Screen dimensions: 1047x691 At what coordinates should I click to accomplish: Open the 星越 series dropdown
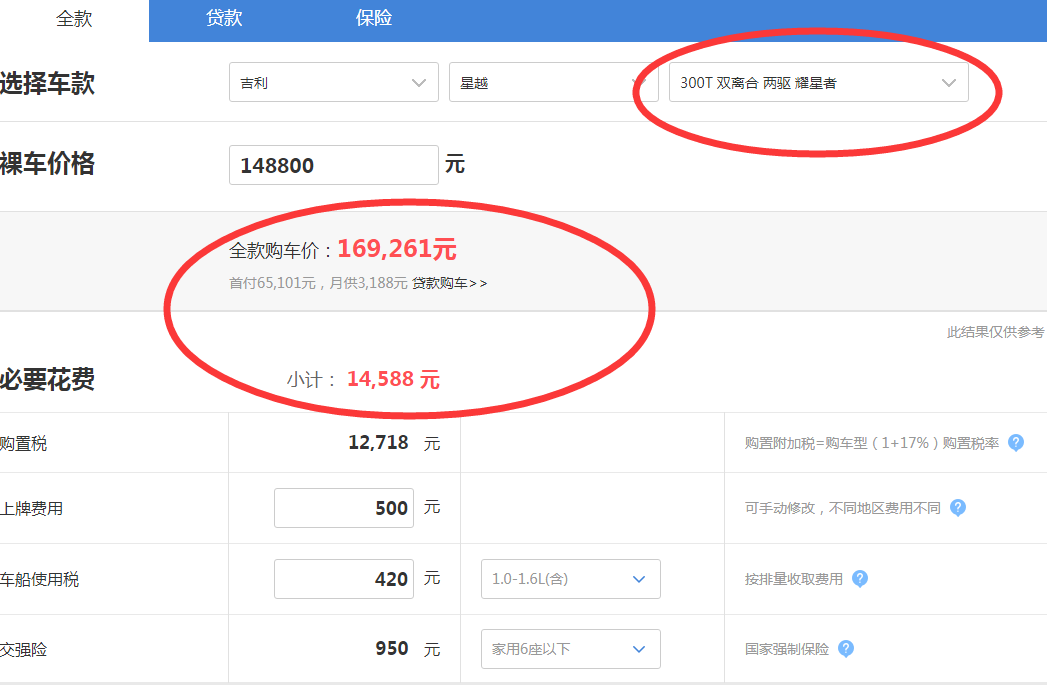point(554,82)
